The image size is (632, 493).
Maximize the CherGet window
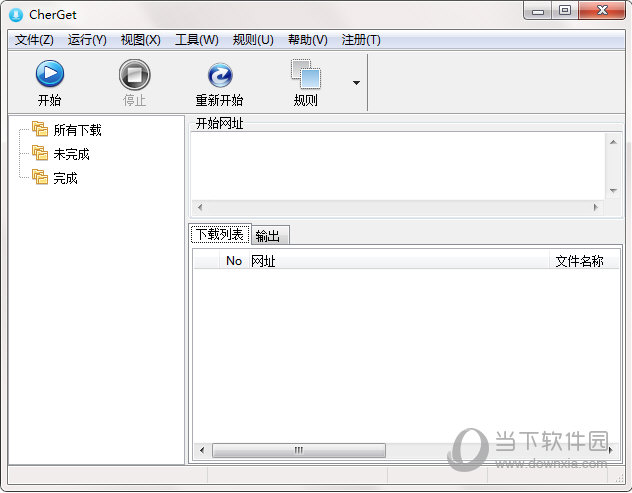click(x=565, y=10)
